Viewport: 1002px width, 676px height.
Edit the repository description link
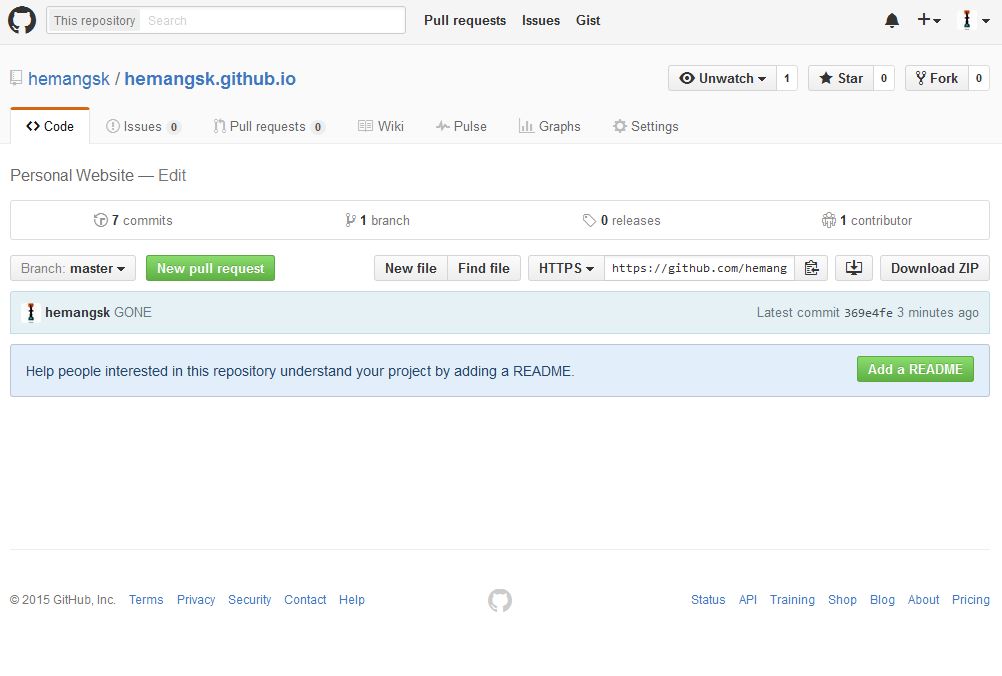click(x=172, y=176)
